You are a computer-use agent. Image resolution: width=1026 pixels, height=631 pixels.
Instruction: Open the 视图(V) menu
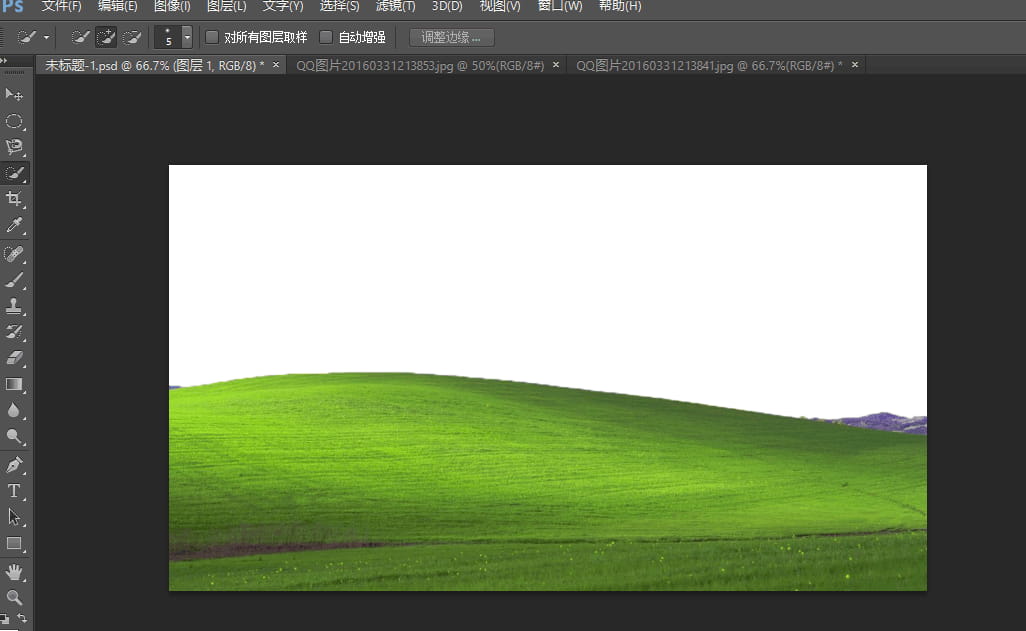(500, 7)
